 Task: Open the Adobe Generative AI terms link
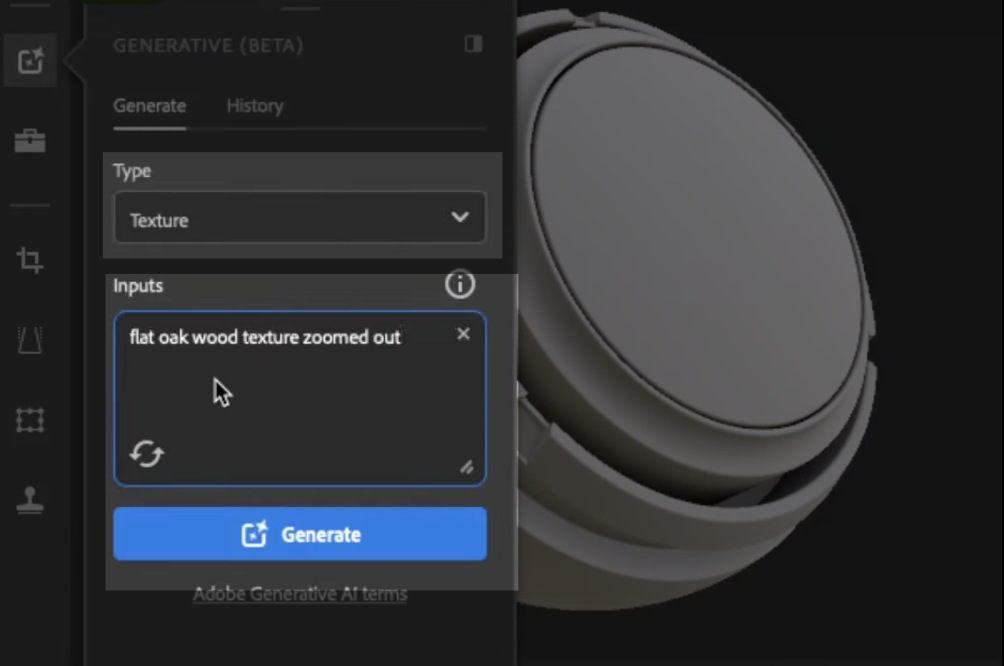tap(300, 594)
